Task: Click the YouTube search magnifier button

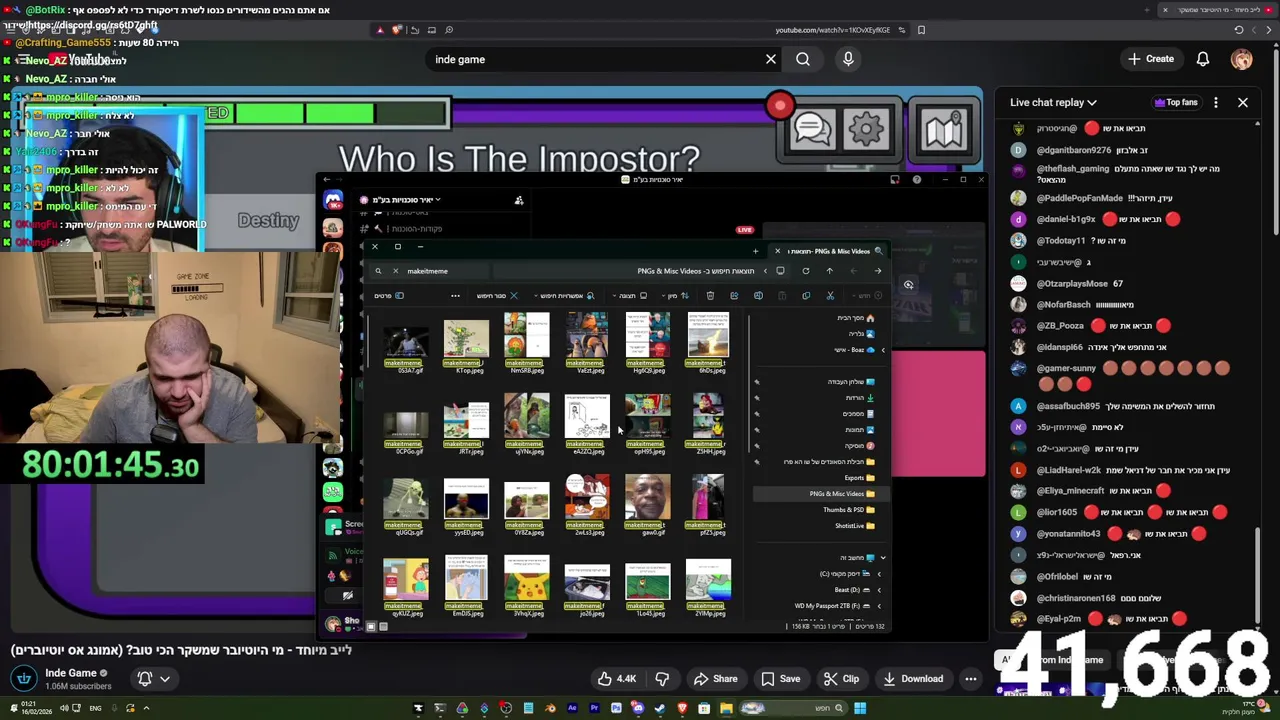Action: [803, 59]
